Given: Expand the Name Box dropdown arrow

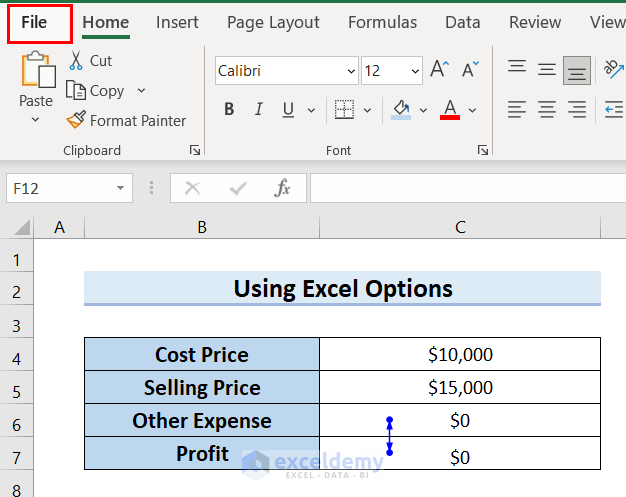Looking at the screenshot, I should click(x=121, y=188).
